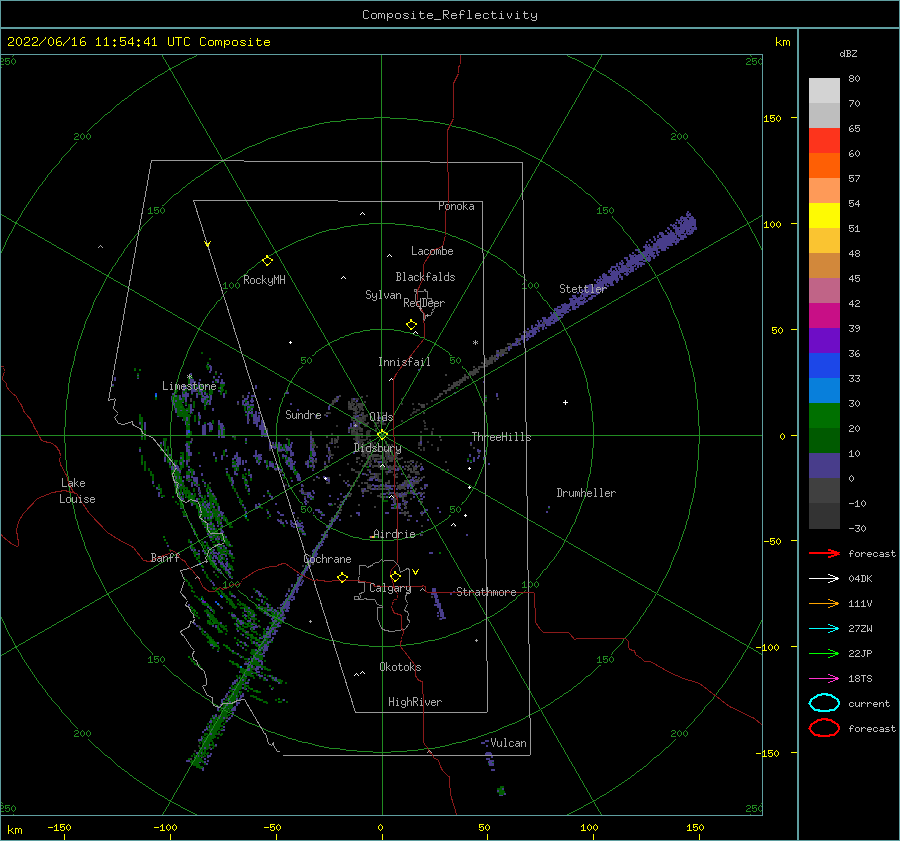Click the Stettler label on the map

click(x=583, y=289)
